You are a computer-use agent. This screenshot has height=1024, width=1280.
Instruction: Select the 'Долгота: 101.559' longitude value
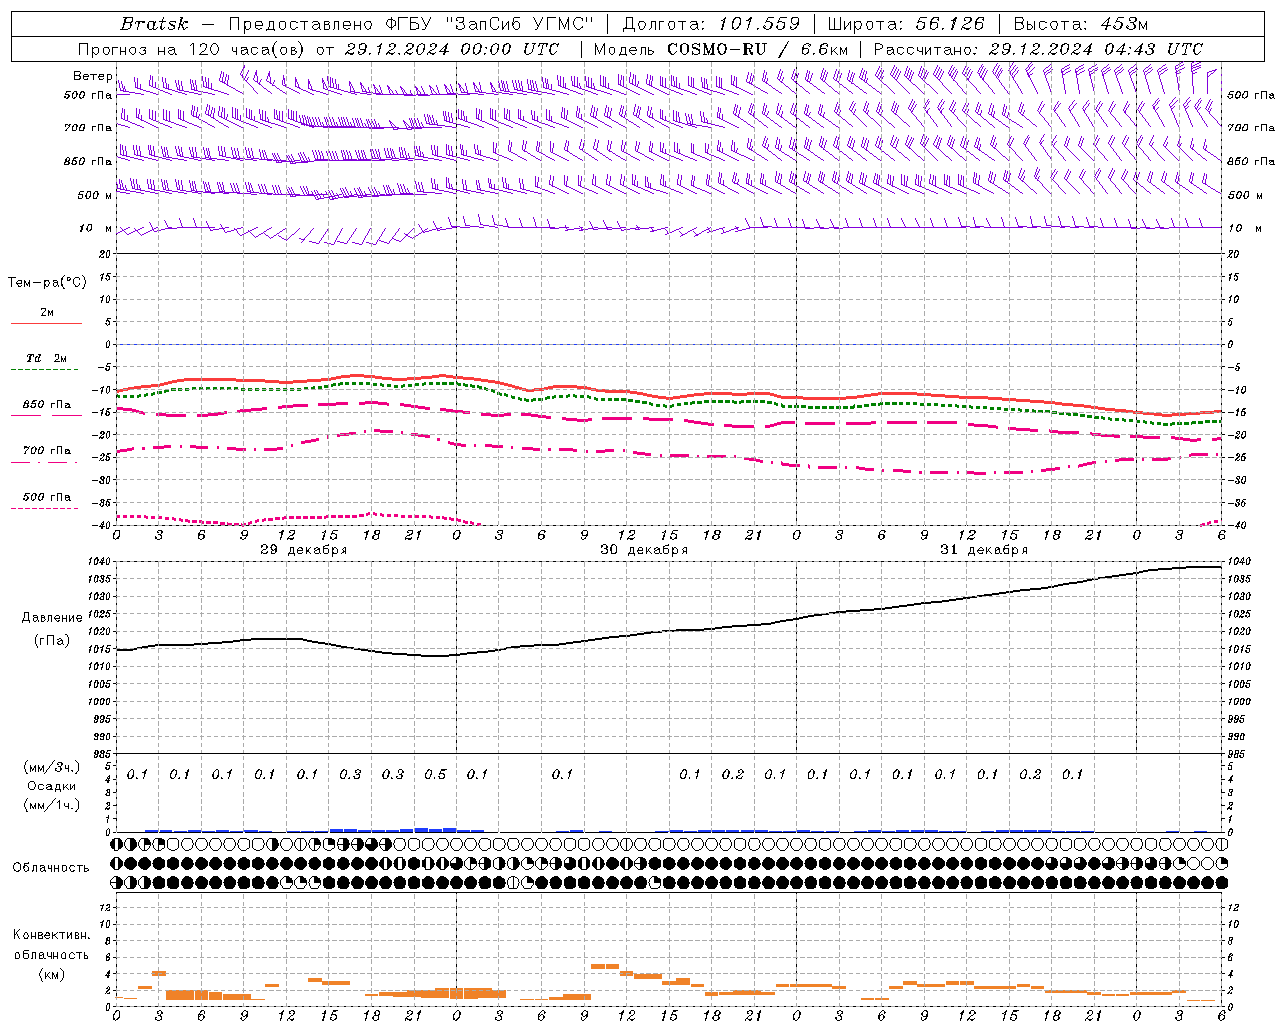click(x=711, y=24)
